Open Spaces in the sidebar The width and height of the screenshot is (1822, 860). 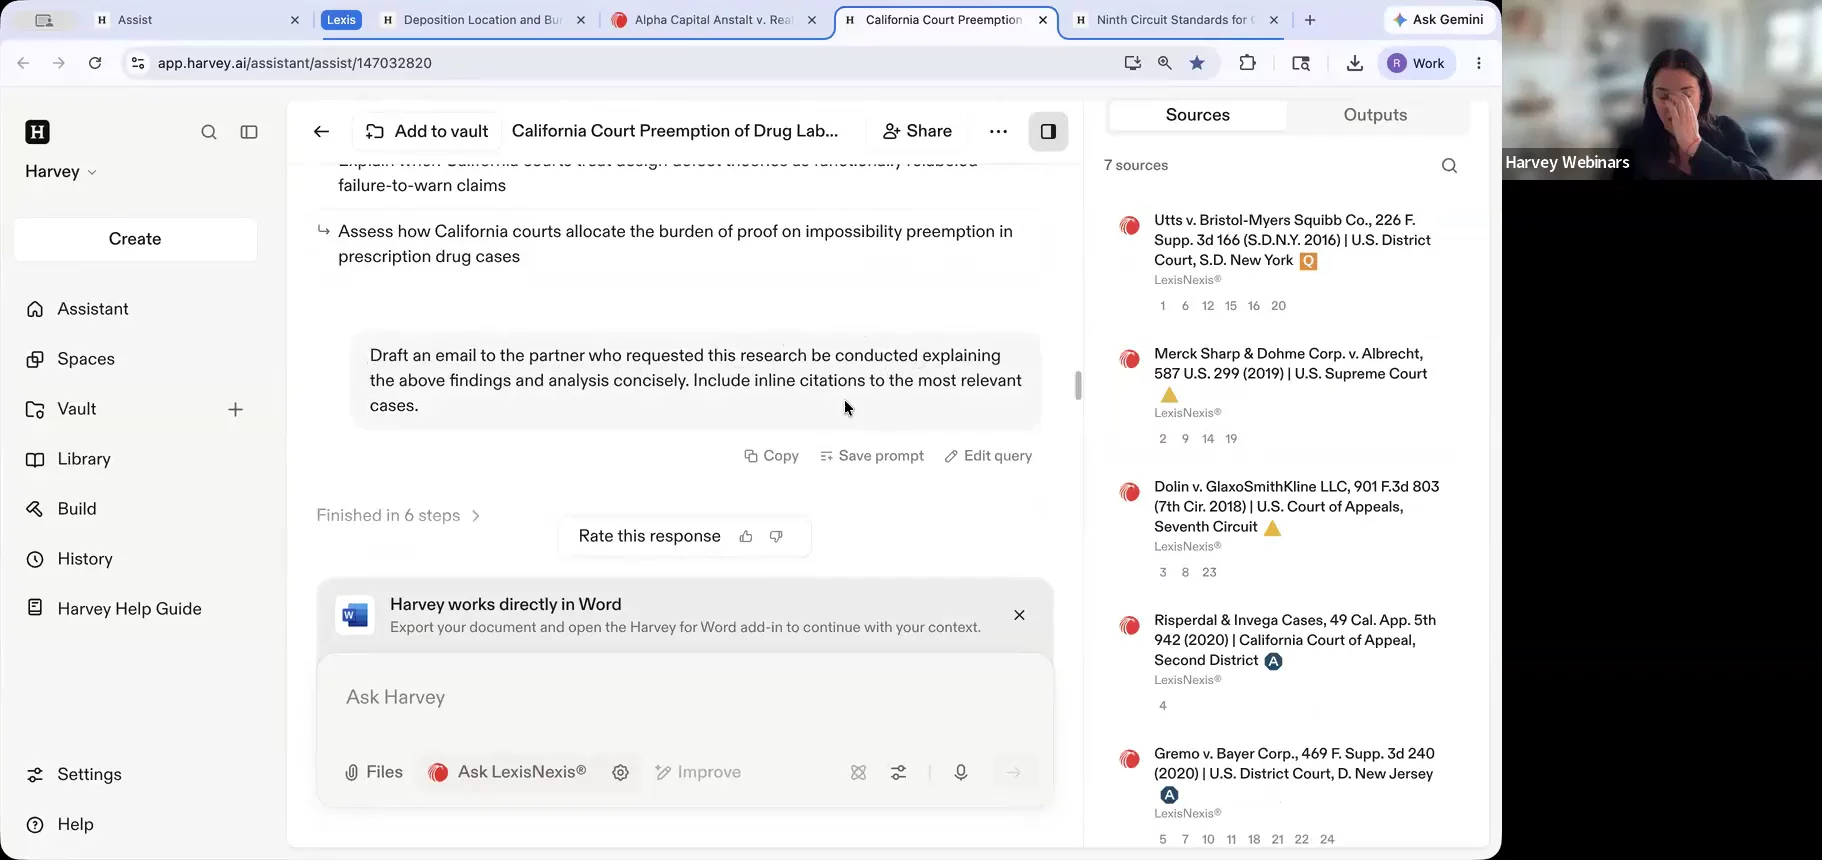coord(86,359)
